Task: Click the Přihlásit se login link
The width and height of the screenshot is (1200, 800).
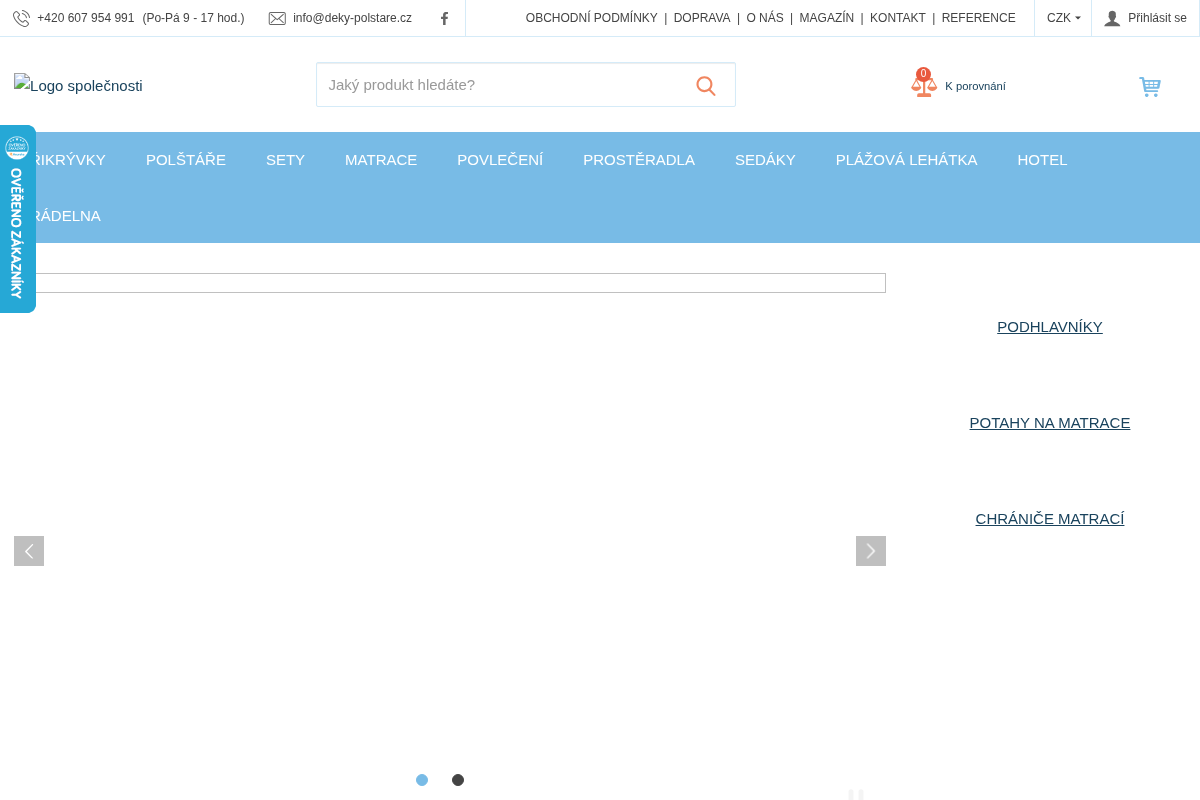Action: point(1157,18)
